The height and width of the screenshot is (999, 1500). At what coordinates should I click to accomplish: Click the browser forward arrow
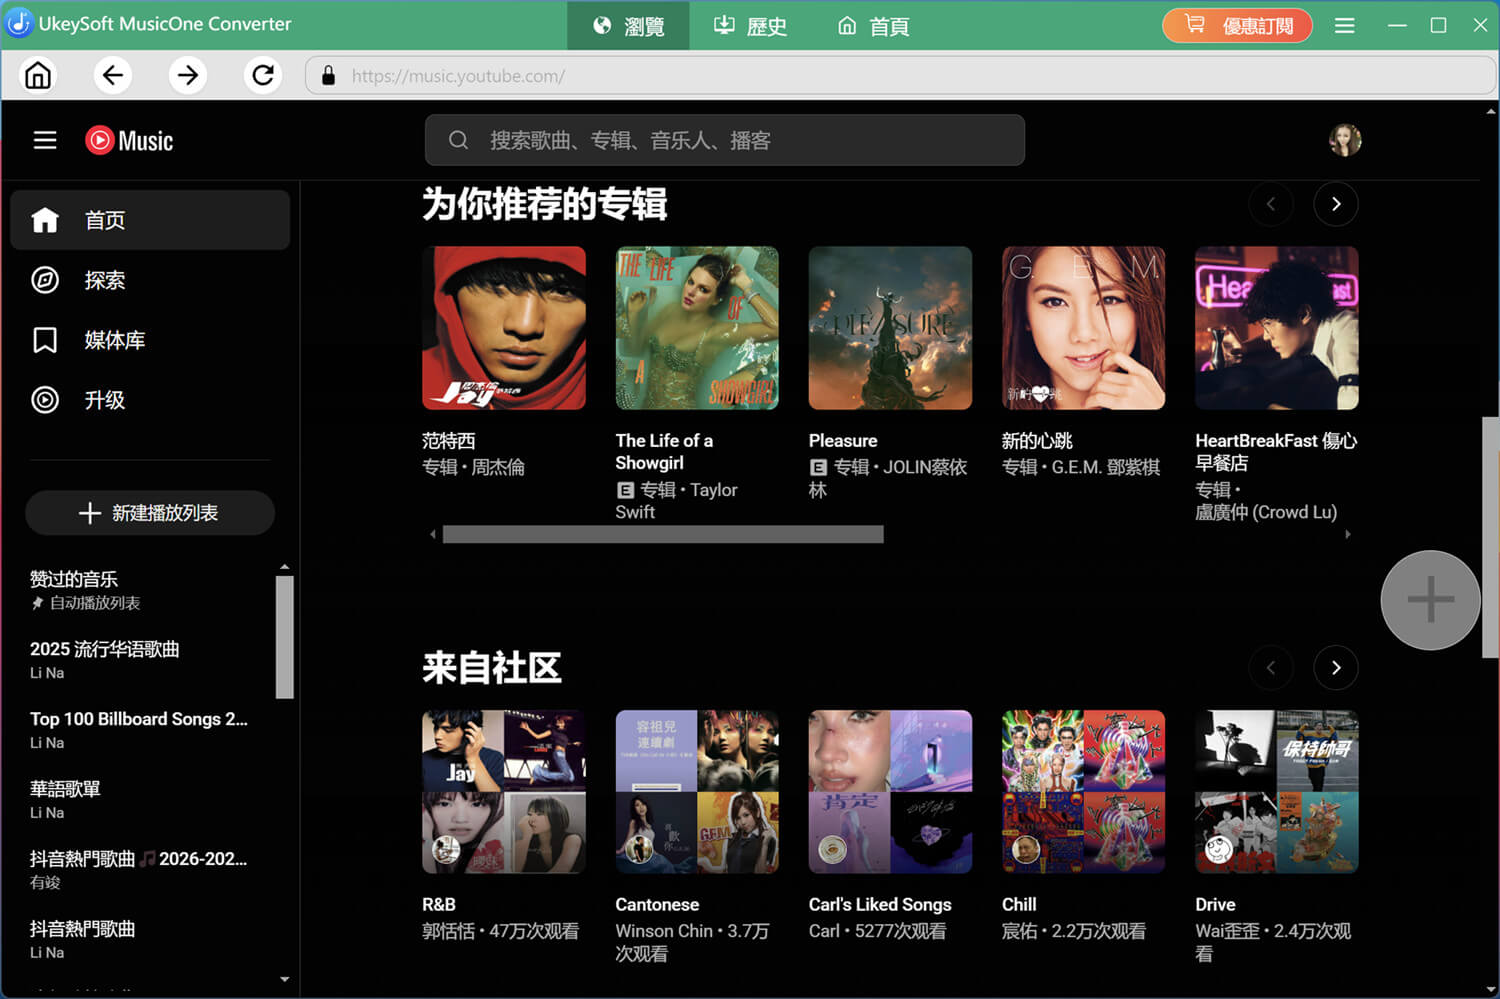(x=188, y=75)
